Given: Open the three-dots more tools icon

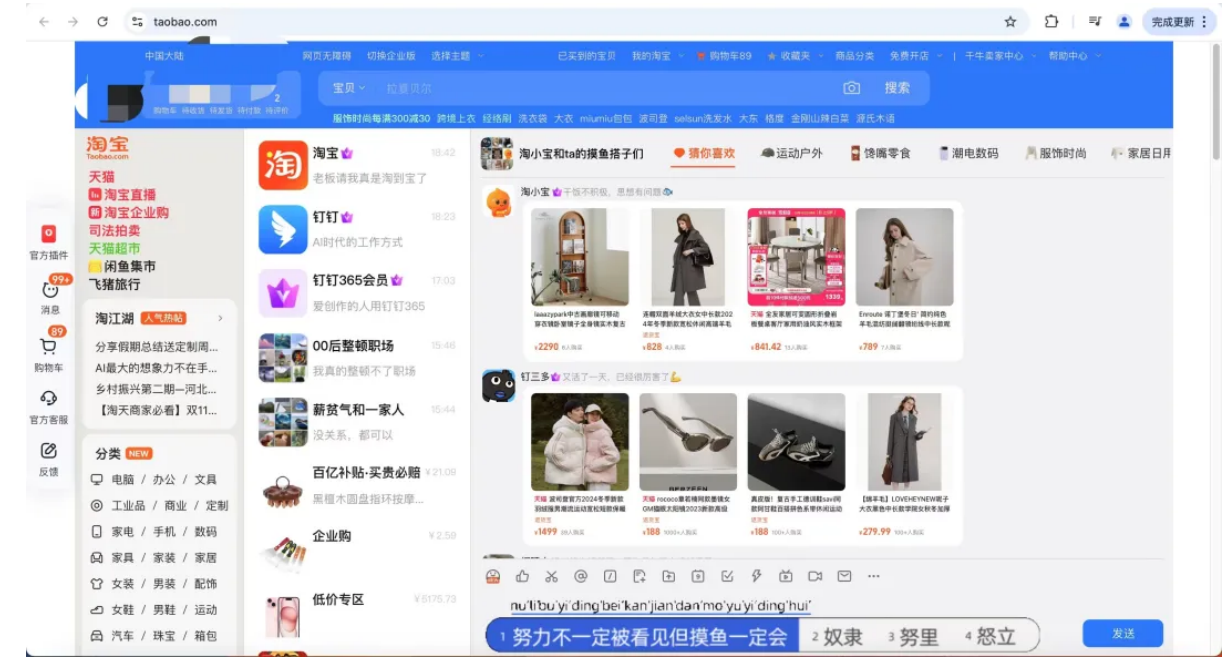Looking at the screenshot, I should click(873, 576).
